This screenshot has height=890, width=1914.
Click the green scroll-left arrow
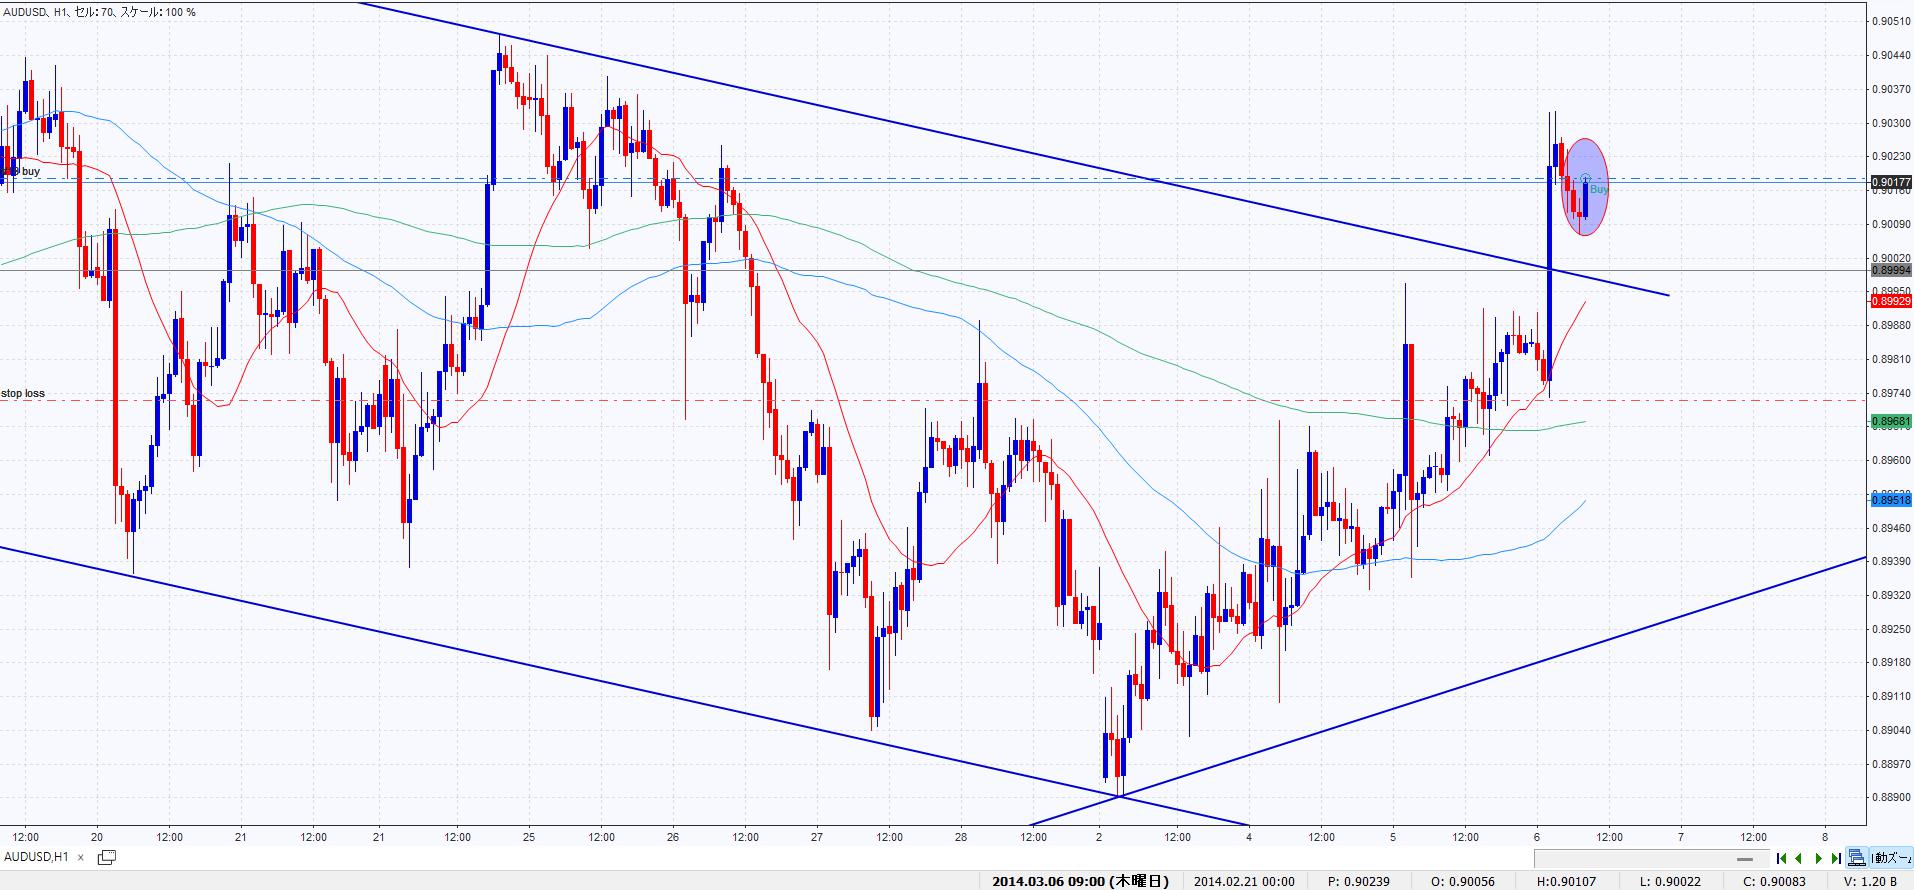(1799, 858)
